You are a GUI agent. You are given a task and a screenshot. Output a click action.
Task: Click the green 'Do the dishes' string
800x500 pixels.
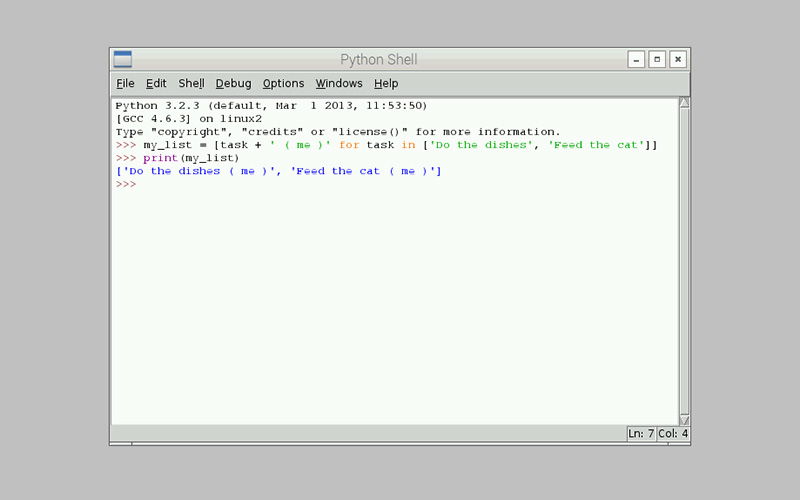(x=481, y=145)
